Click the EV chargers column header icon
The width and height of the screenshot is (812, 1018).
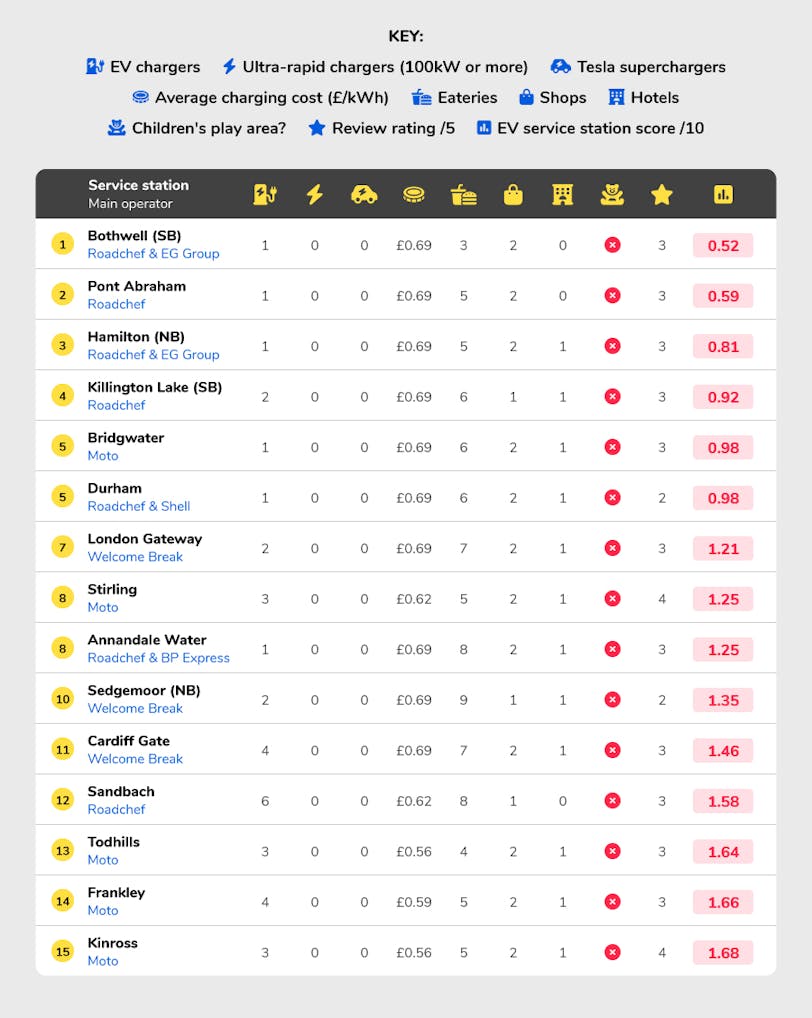265,194
